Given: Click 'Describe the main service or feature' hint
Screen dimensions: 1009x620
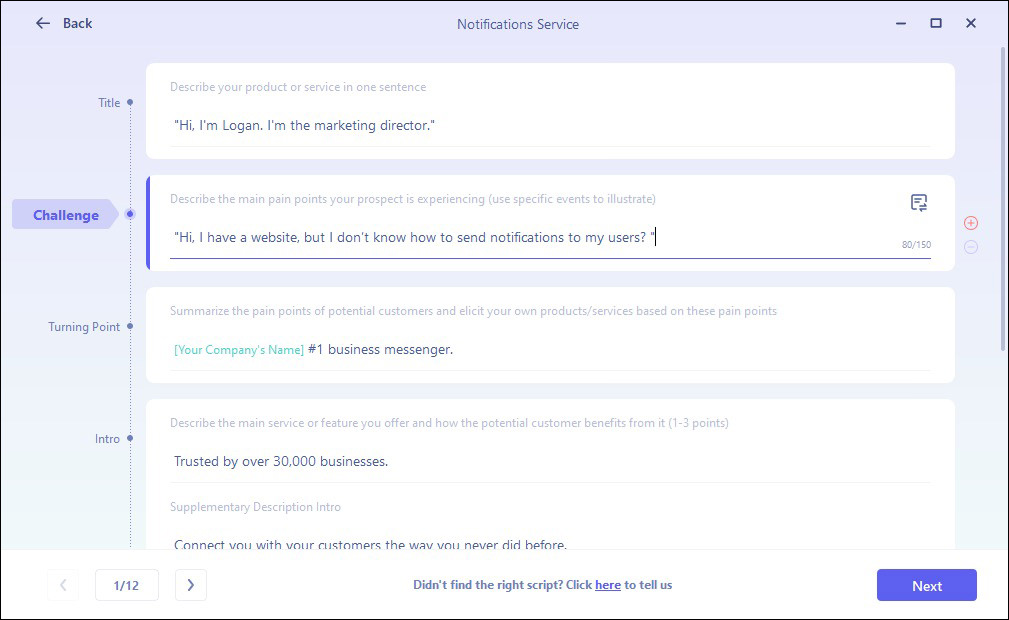Looking at the screenshot, I should coord(449,424).
